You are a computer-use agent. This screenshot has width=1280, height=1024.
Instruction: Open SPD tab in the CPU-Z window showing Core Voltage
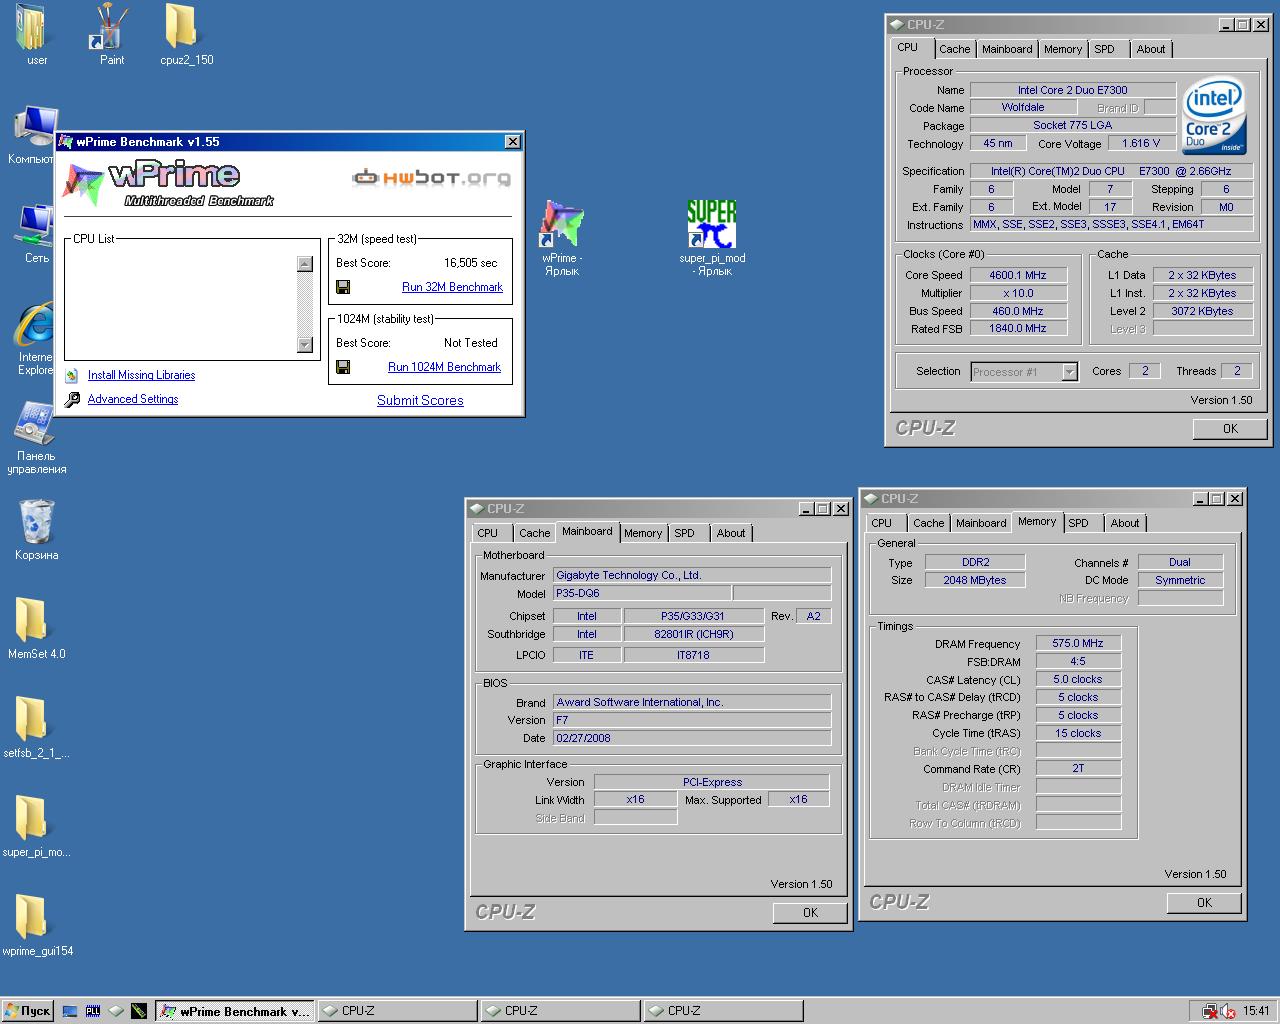(x=1104, y=49)
